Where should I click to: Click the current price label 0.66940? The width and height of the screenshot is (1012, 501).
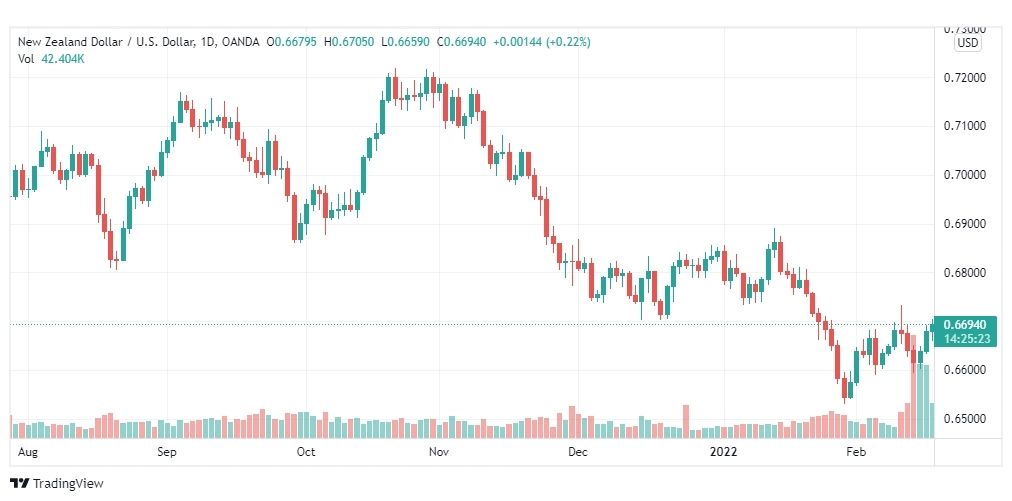[x=965, y=325]
